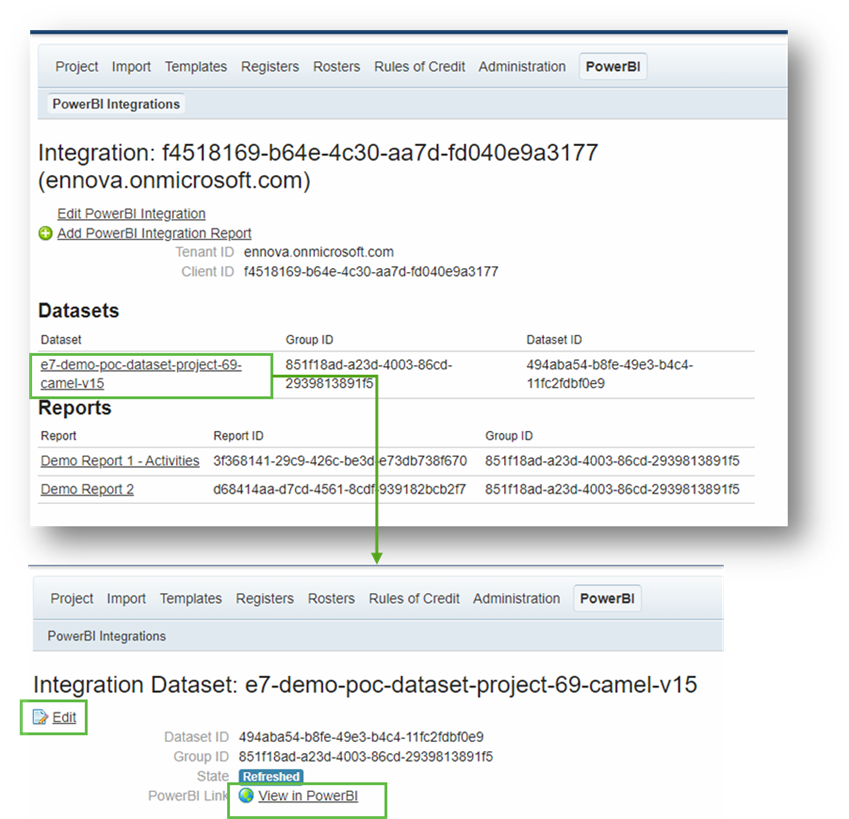This screenshot has width=849, height=819.
Task: Open Demo Report 2 link
Action: [x=87, y=489]
